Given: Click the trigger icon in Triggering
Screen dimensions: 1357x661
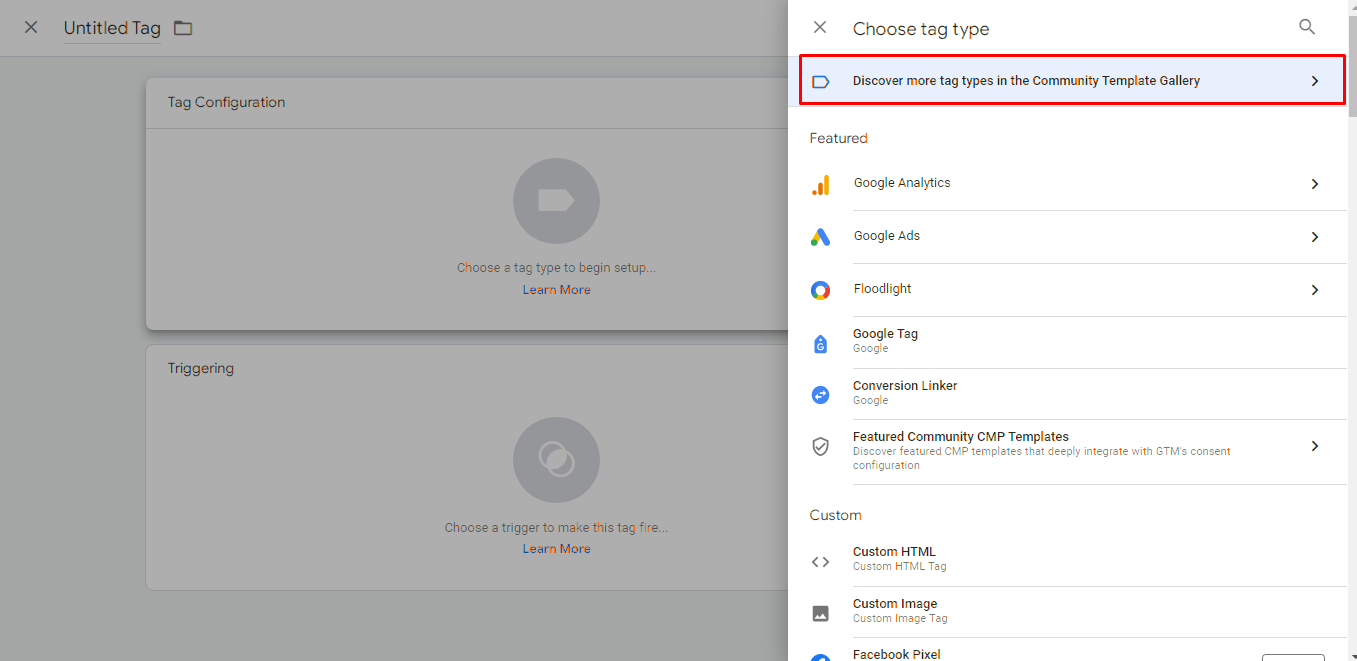Looking at the screenshot, I should coord(556,460).
